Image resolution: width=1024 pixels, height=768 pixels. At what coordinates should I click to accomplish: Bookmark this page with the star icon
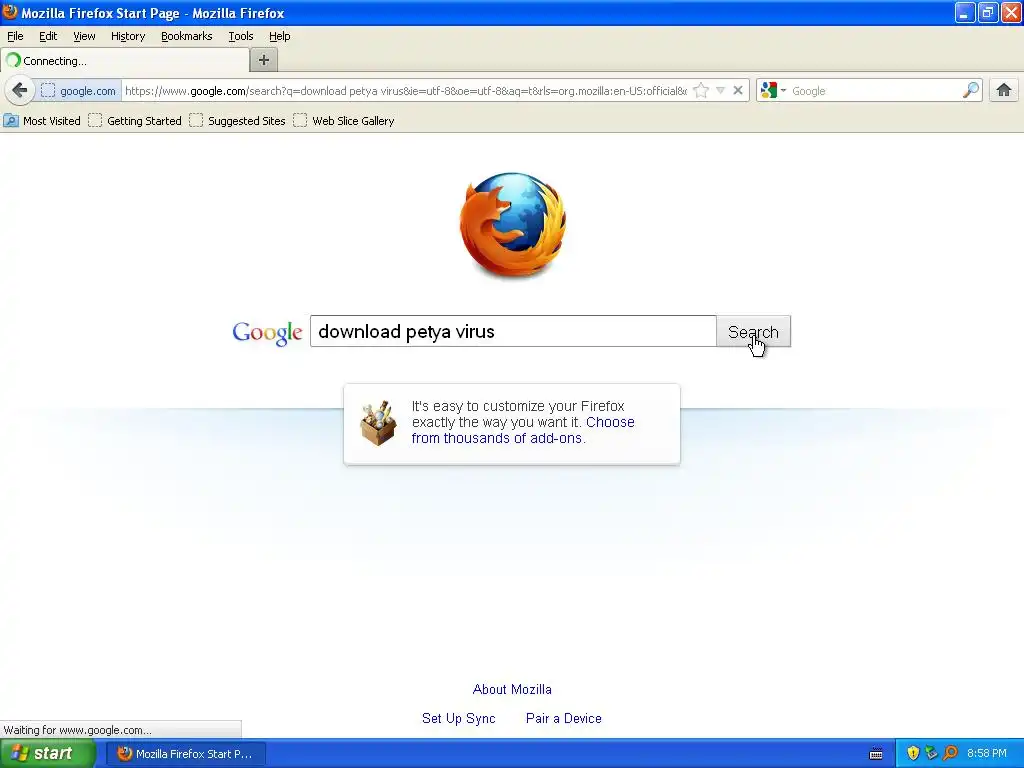click(x=701, y=90)
